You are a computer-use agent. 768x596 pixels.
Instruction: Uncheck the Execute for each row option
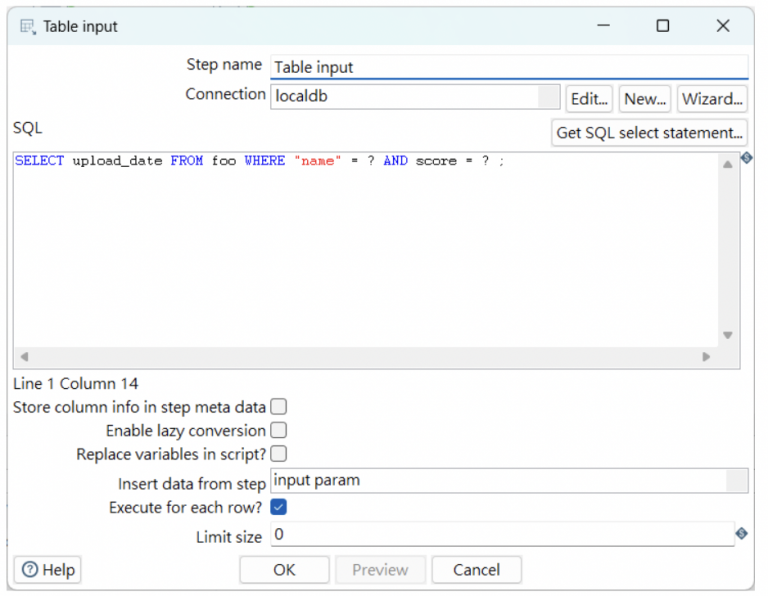tap(279, 507)
